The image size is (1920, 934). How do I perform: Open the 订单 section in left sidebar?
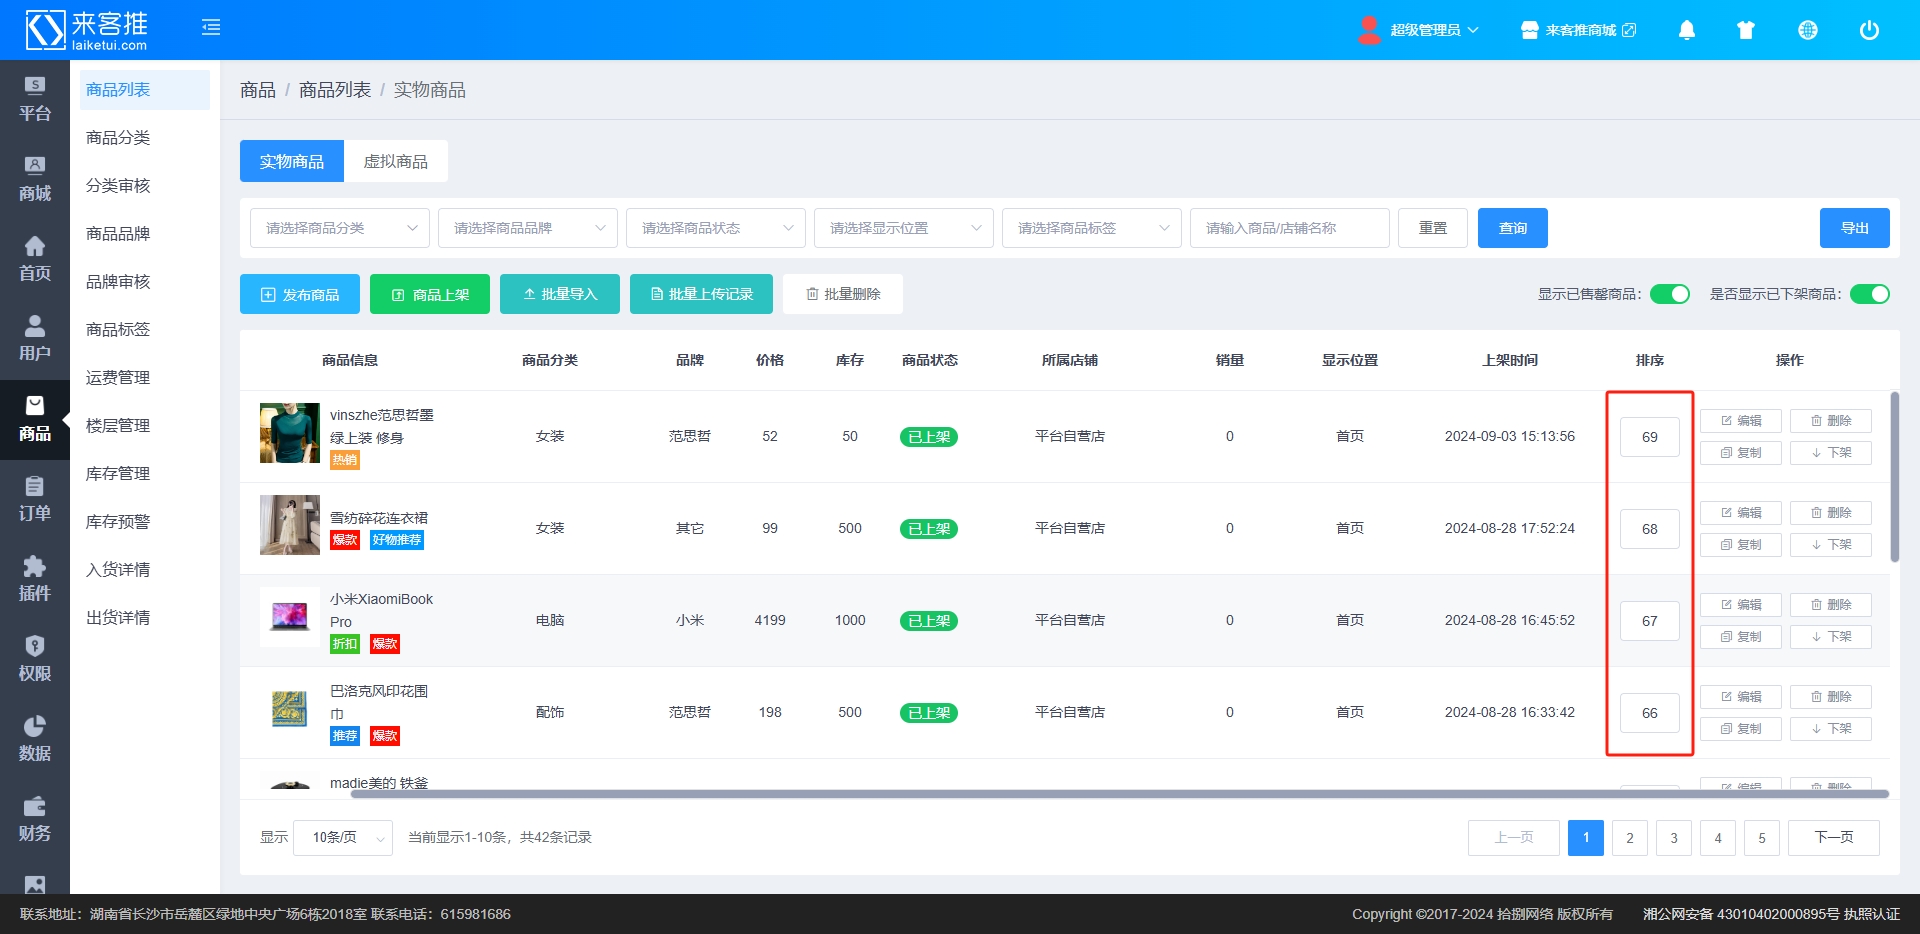click(35, 499)
